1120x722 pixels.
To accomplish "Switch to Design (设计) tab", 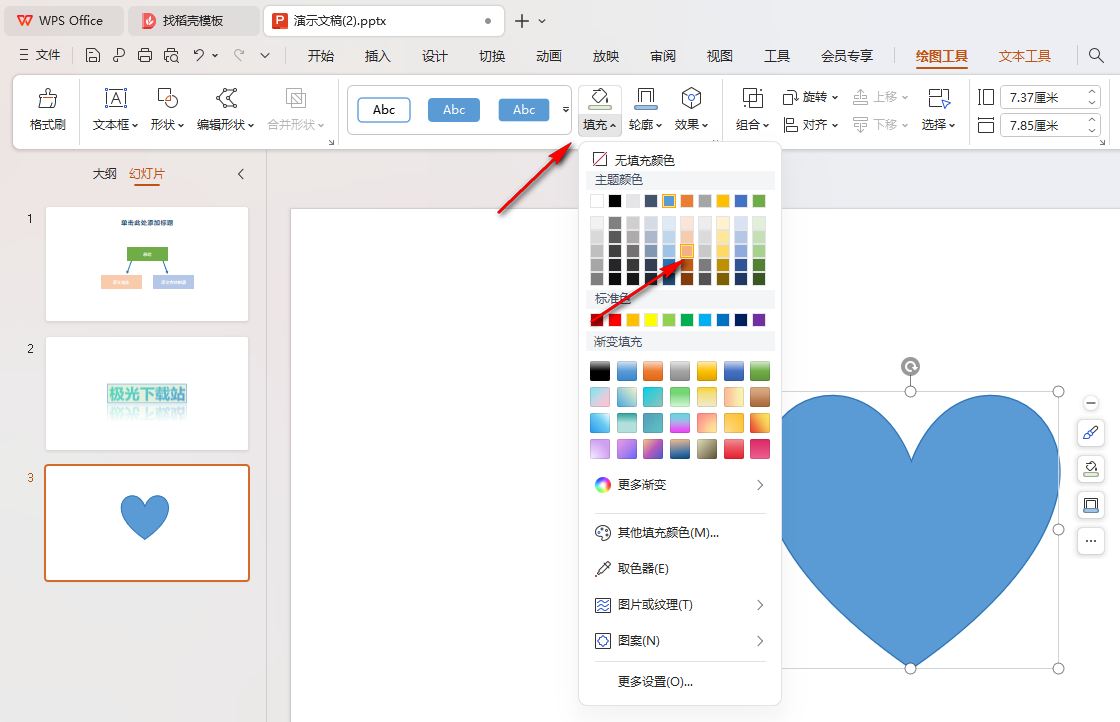I will click(434, 56).
